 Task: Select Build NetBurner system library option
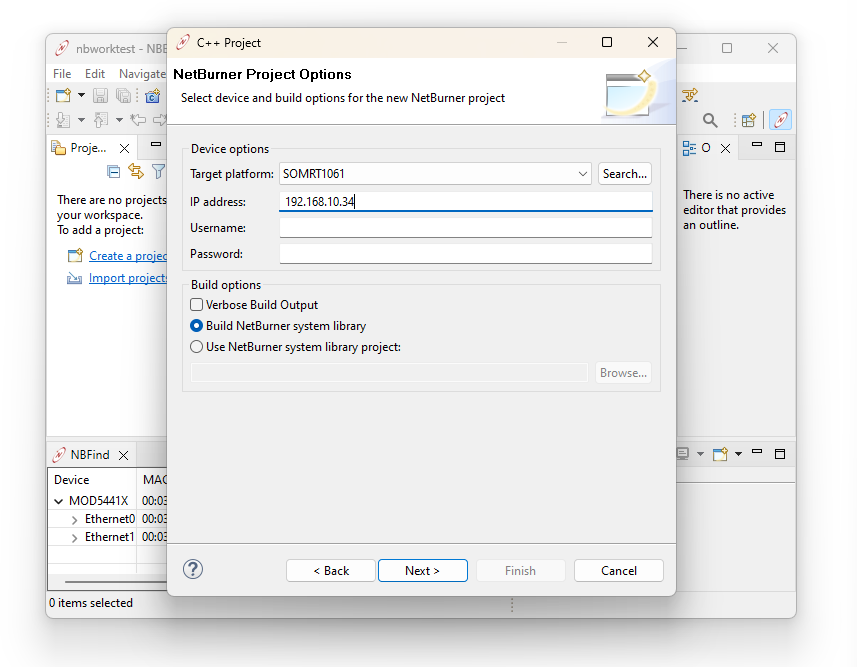[197, 326]
